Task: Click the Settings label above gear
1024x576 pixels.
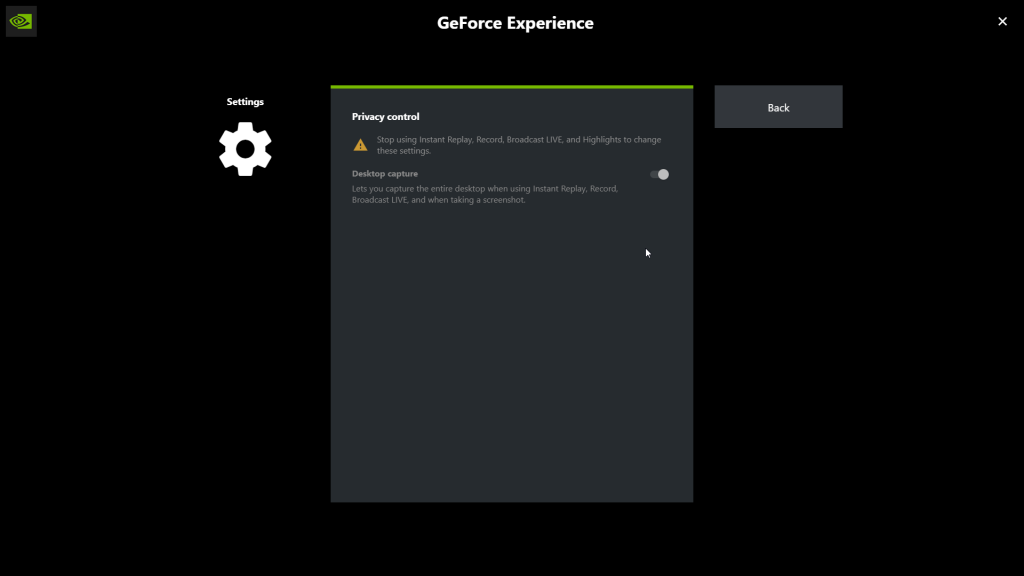Action: [245, 102]
